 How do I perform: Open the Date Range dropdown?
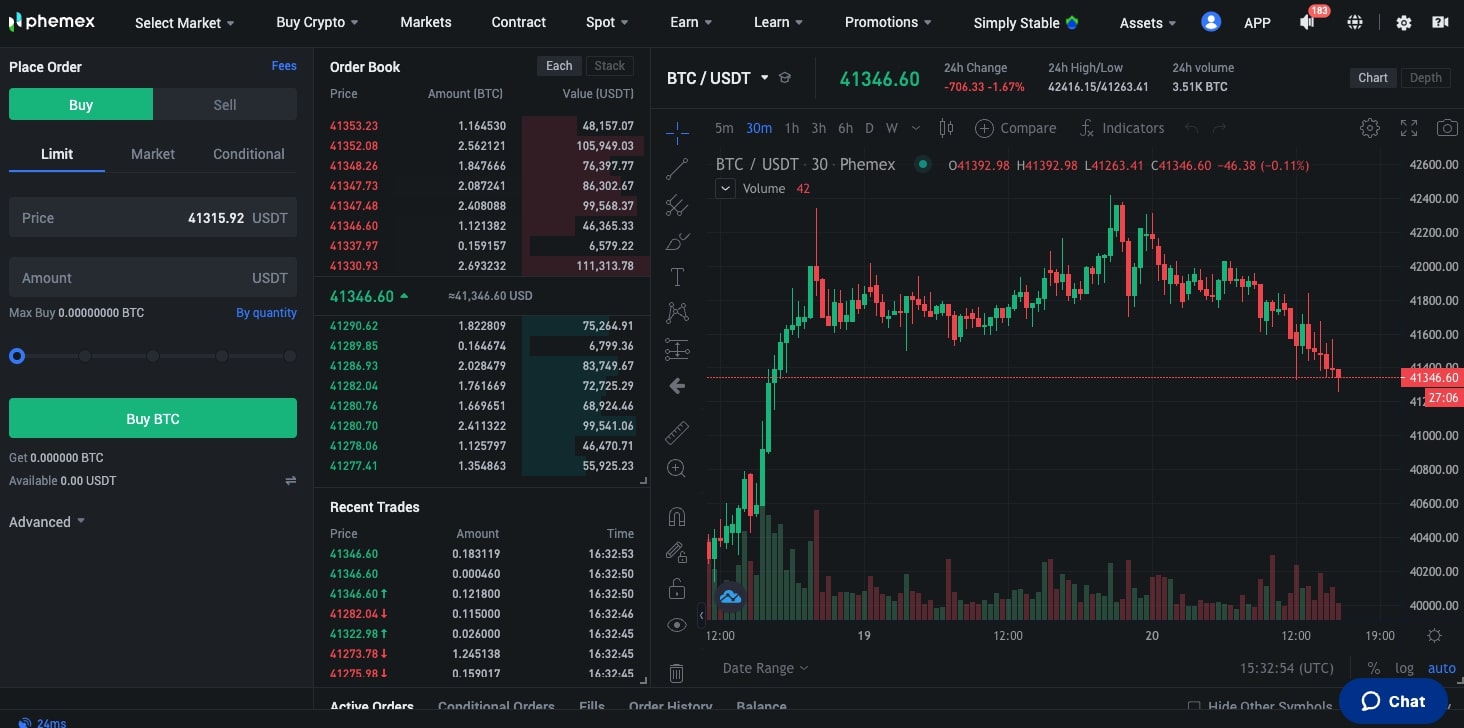(765, 668)
